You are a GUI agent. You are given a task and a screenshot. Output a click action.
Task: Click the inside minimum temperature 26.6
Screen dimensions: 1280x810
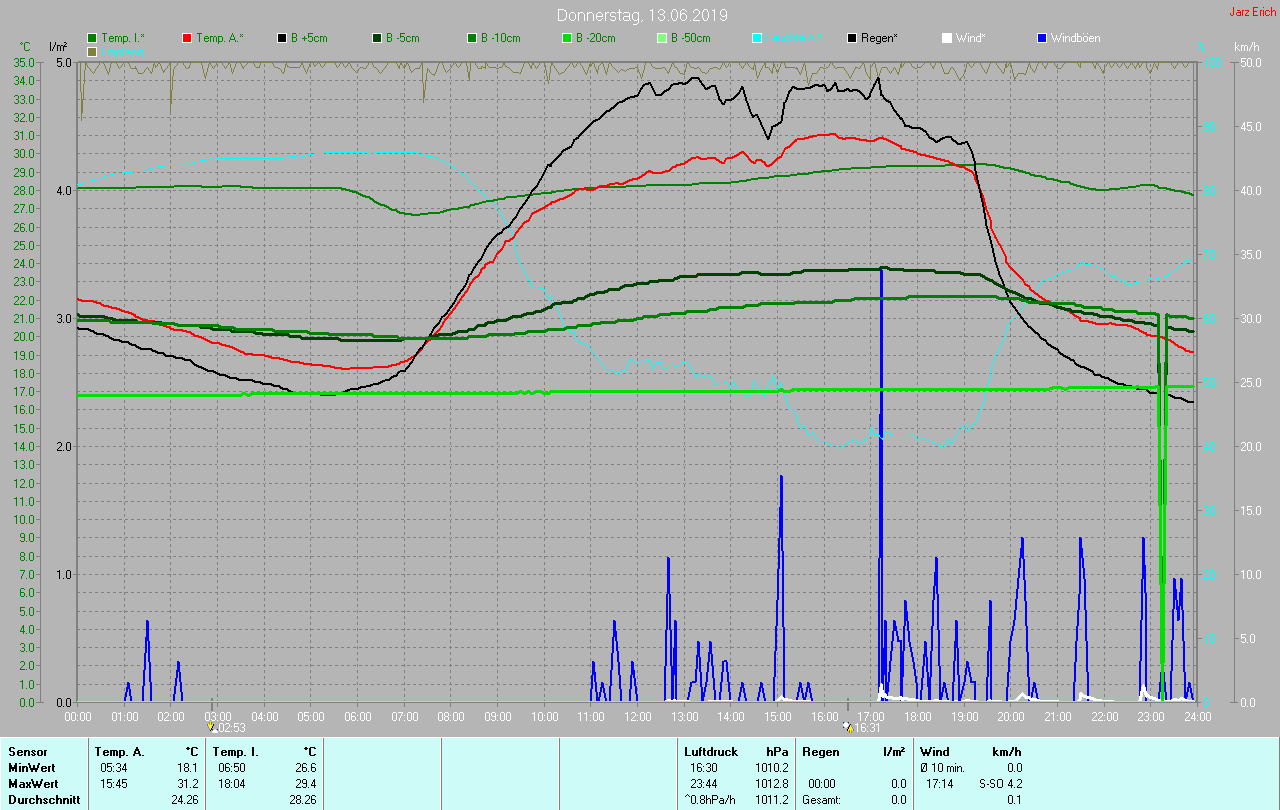pyautogui.click(x=306, y=768)
